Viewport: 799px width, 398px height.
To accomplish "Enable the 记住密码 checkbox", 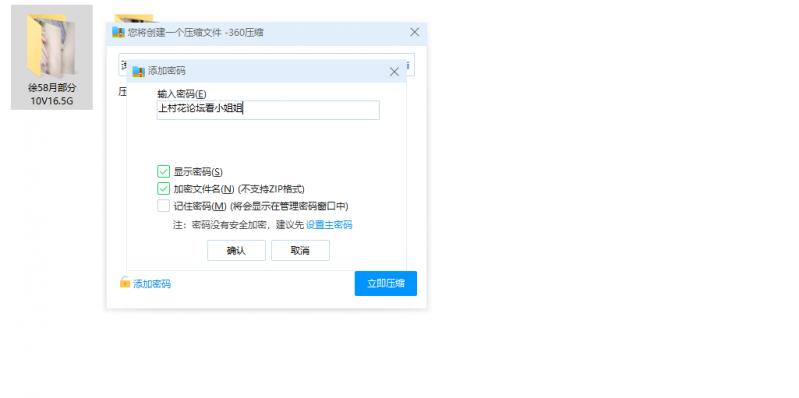I will pyautogui.click(x=163, y=206).
